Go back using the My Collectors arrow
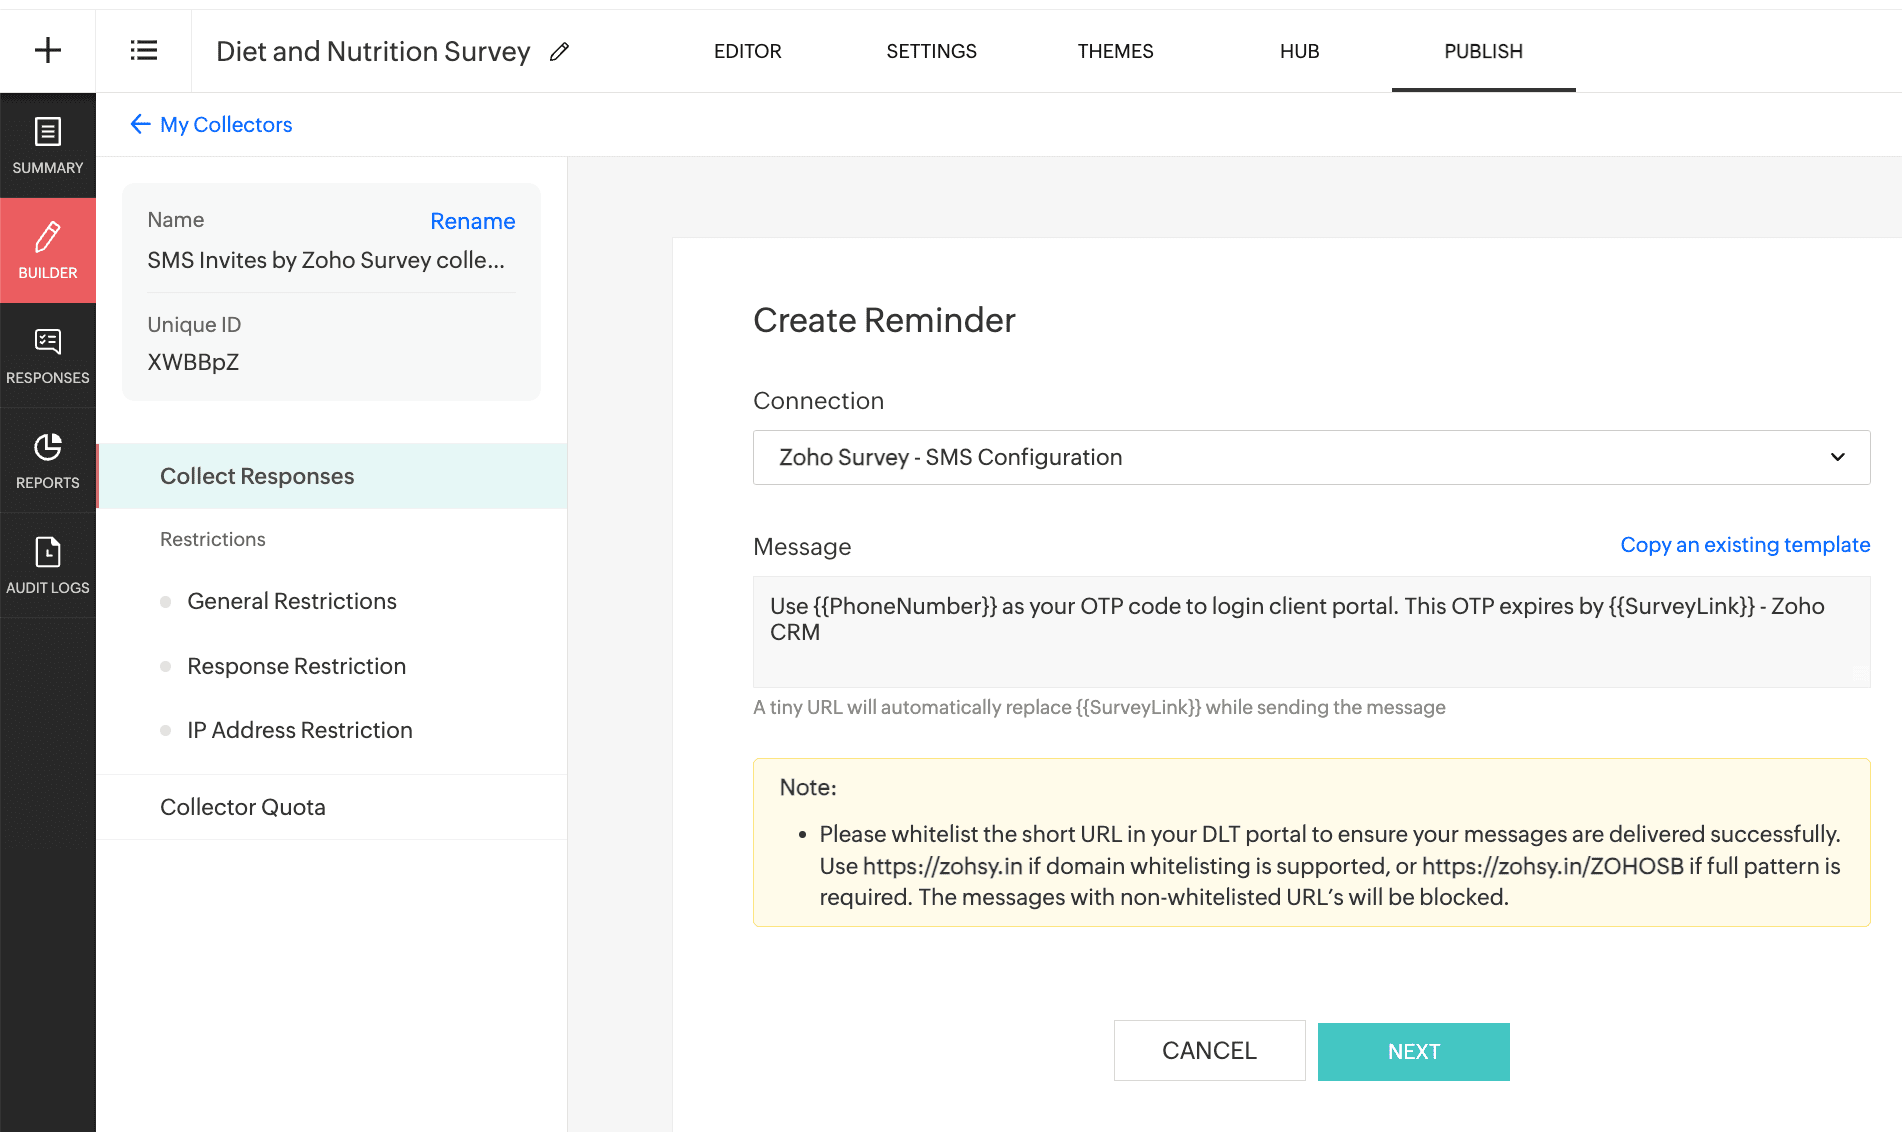 (x=140, y=124)
